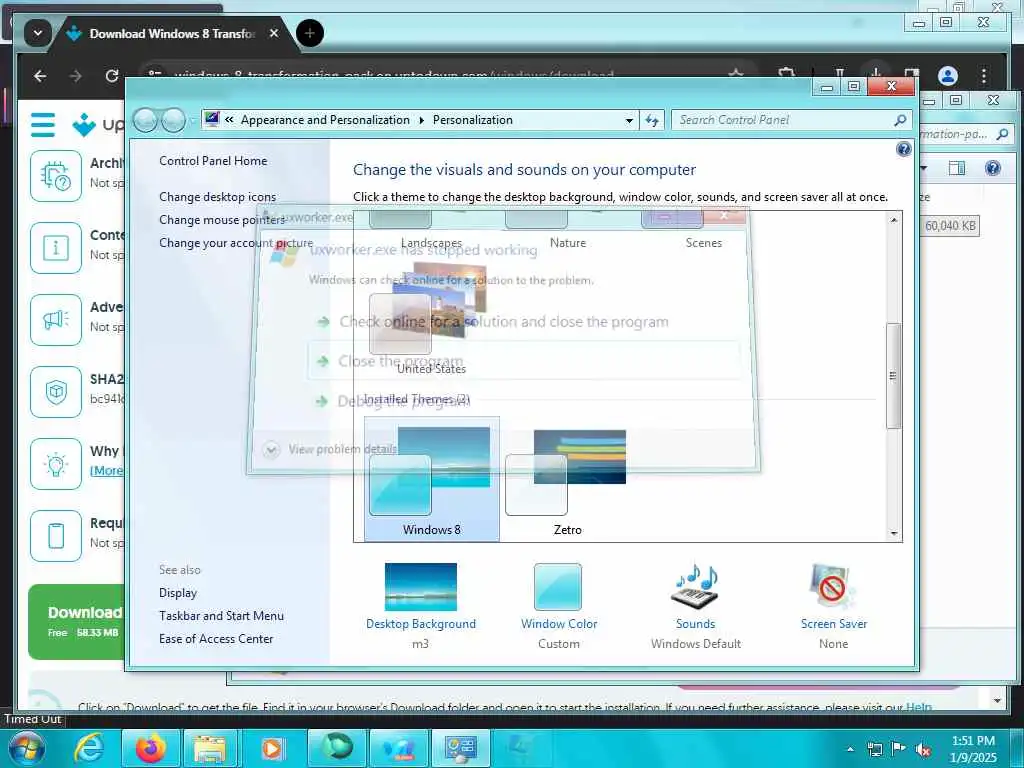Open Screen Saver settings icon
This screenshot has height=768, width=1024.
point(833,586)
